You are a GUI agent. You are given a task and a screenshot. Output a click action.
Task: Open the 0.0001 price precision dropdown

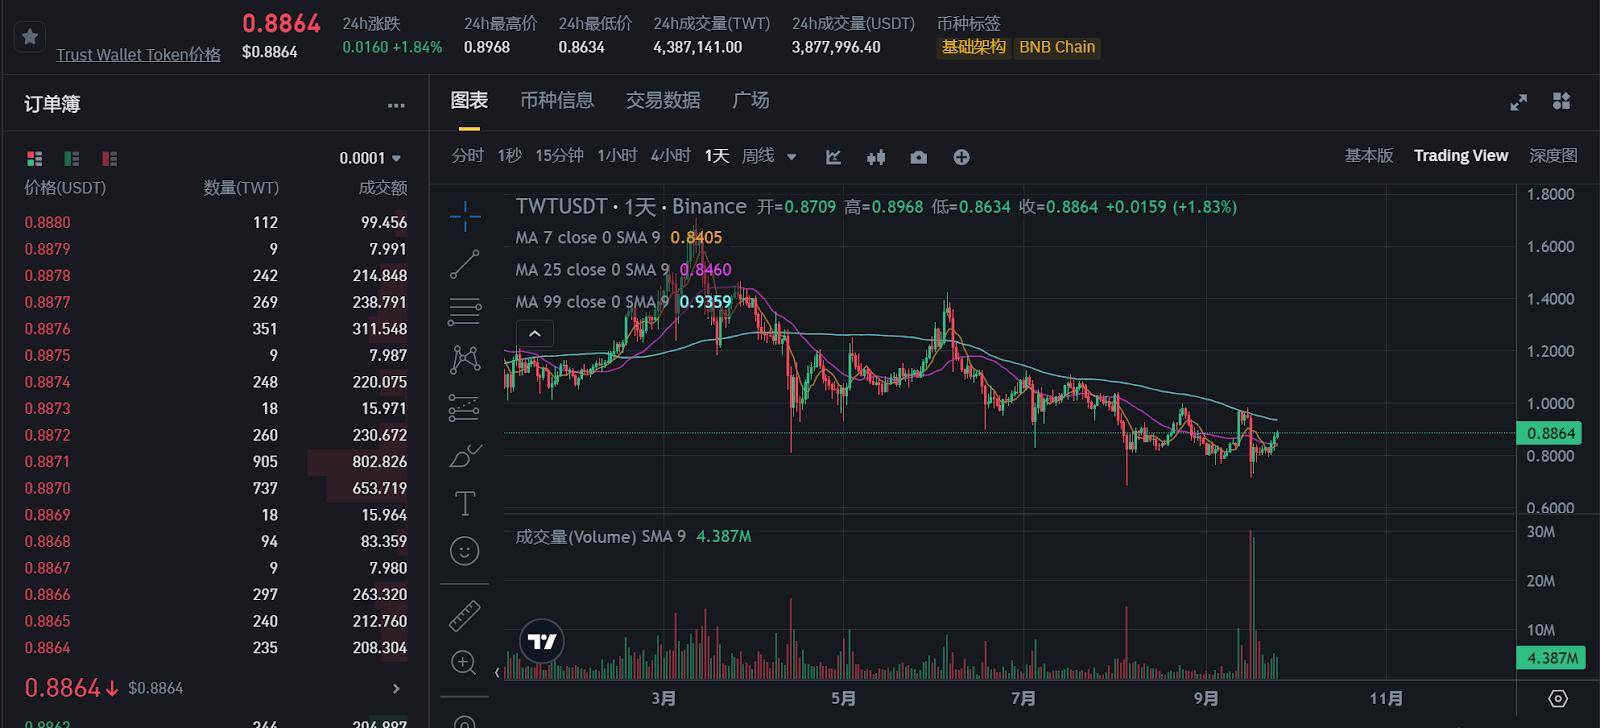[370, 158]
